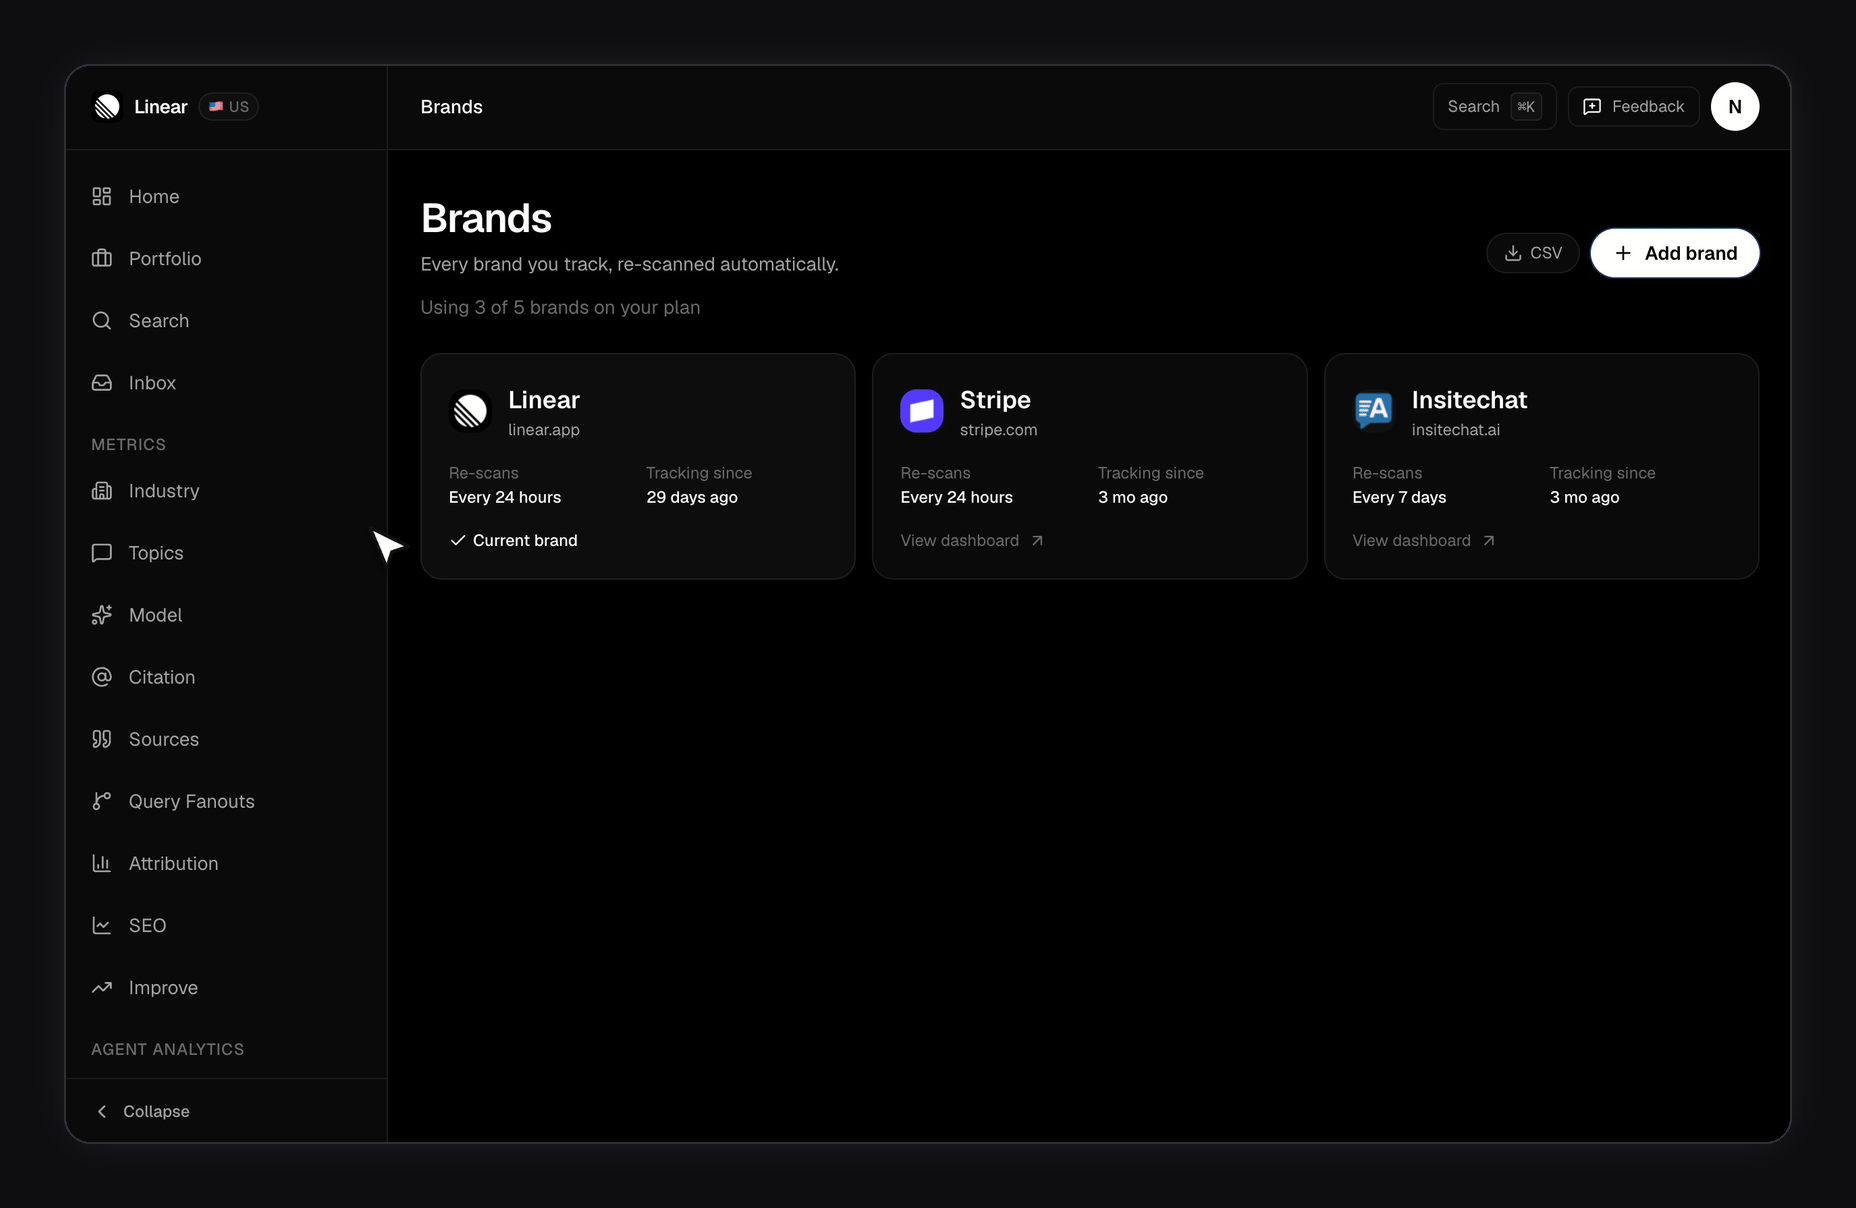Click the Sources quote icon
The image size is (1856, 1208).
[x=102, y=739]
